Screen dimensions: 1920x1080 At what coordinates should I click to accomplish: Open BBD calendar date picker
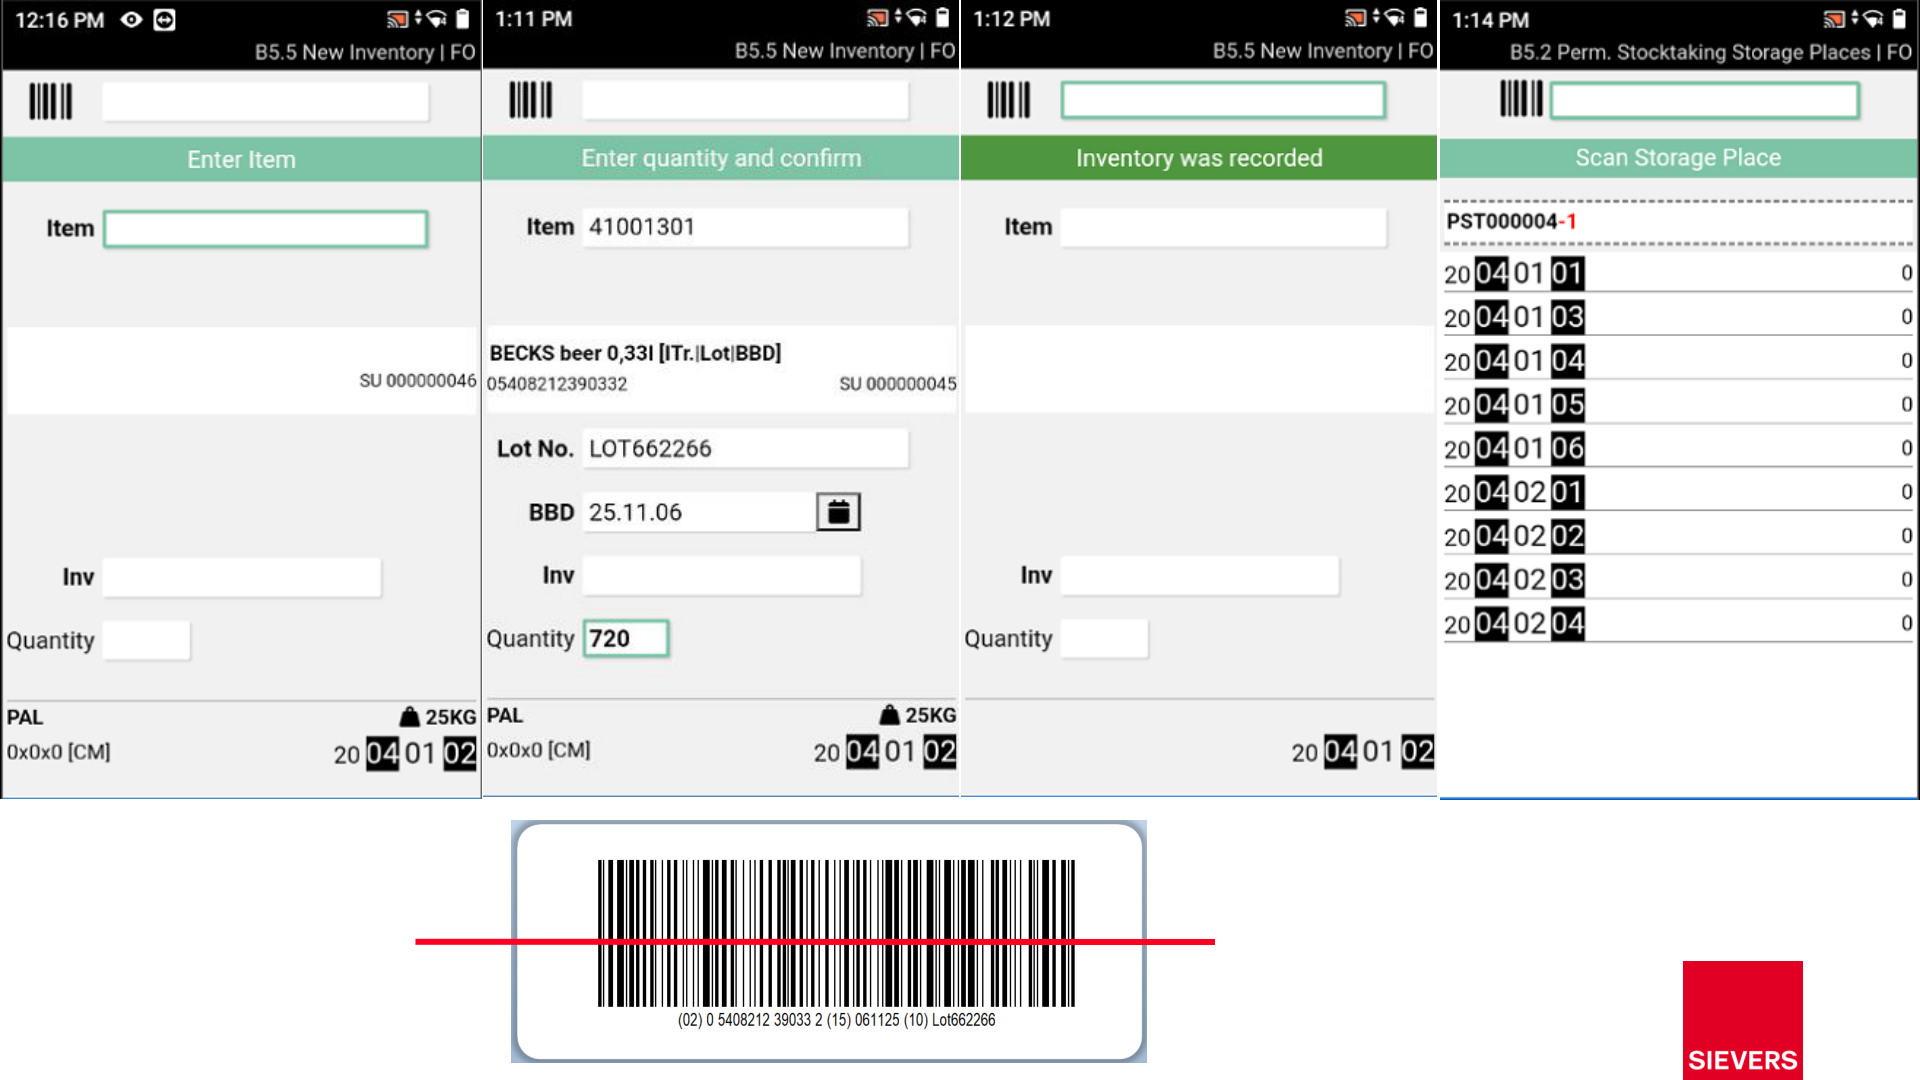[838, 512]
